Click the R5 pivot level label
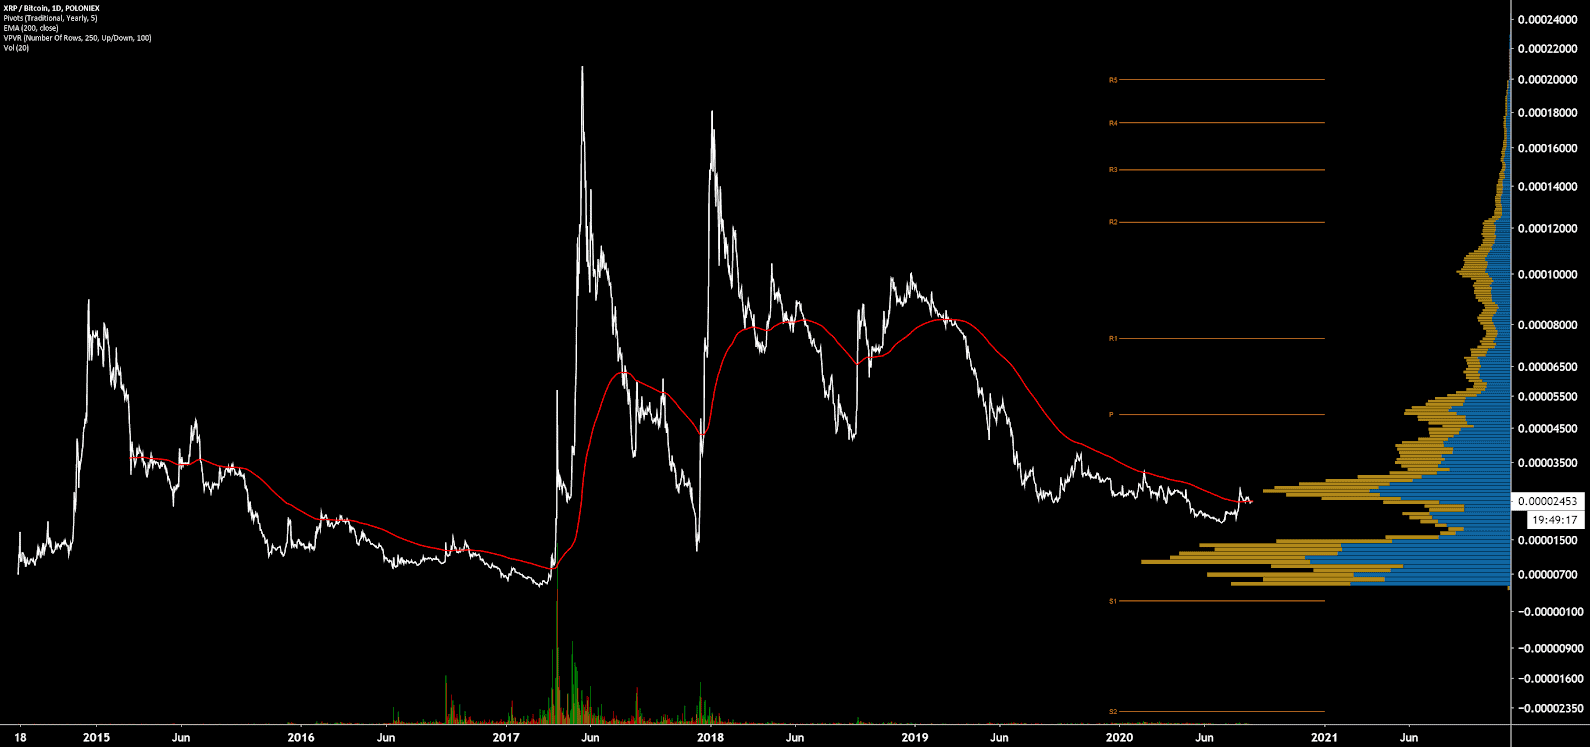Viewport: 1590px width, 747px height. point(1113,80)
